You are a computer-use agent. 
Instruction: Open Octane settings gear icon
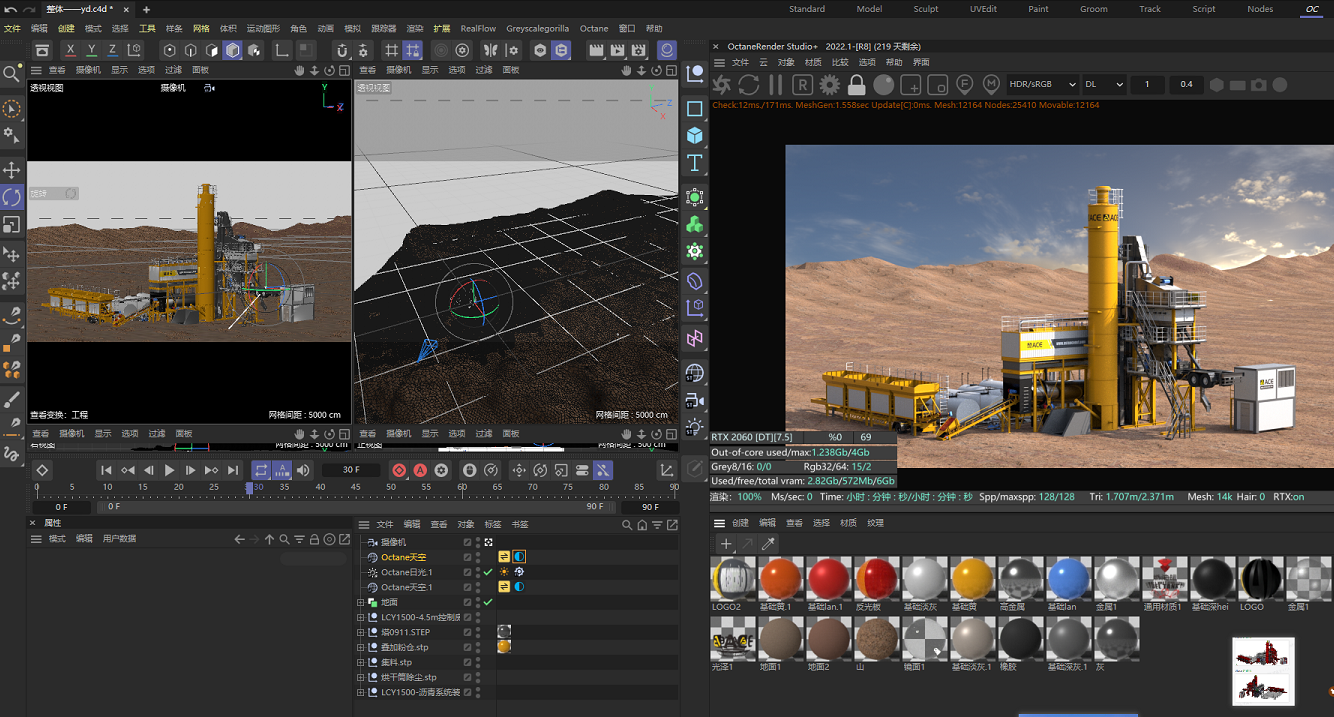coord(829,84)
